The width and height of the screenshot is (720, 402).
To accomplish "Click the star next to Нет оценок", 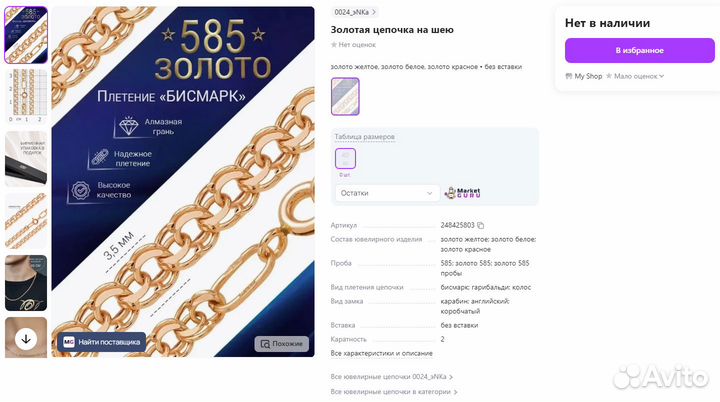I will click(334, 45).
